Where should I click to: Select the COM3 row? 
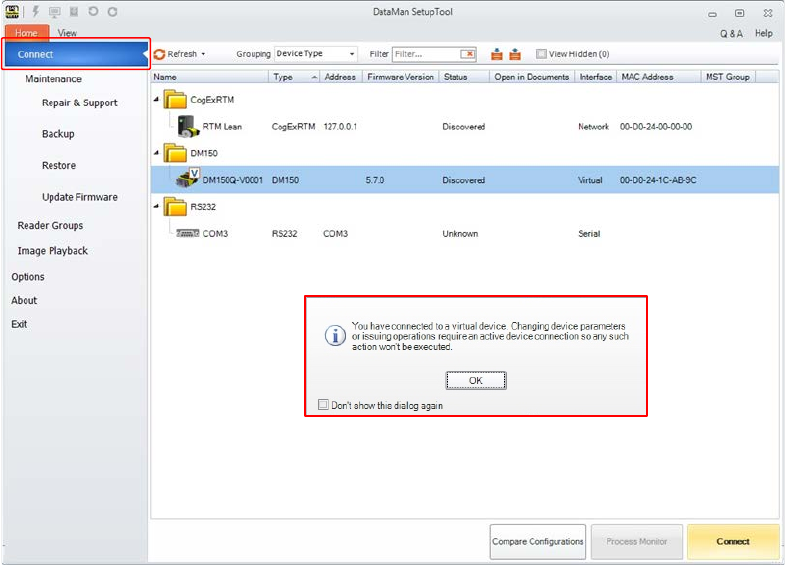click(x=465, y=233)
